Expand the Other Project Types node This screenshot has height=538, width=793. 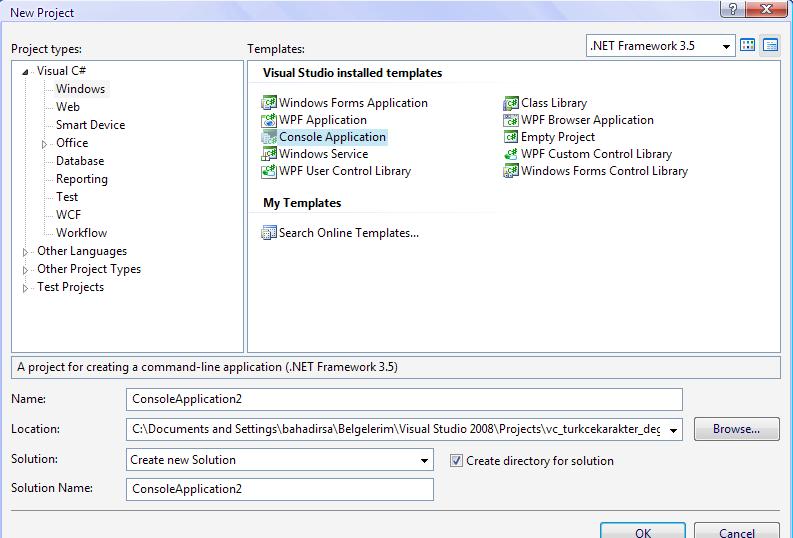pyautogui.click(x=25, y=270)
